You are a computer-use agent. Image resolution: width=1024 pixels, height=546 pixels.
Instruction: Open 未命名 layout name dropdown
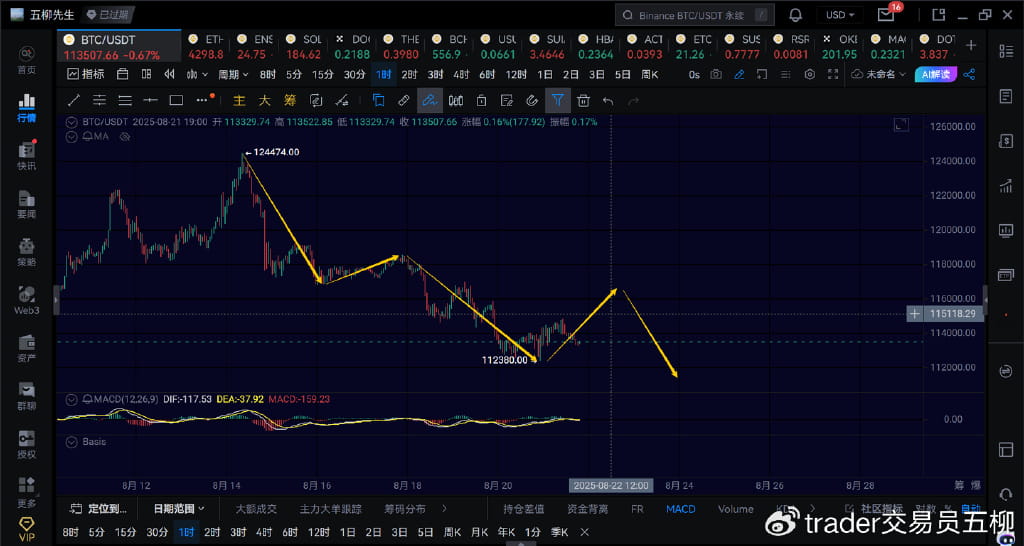[x=880, y=74]
